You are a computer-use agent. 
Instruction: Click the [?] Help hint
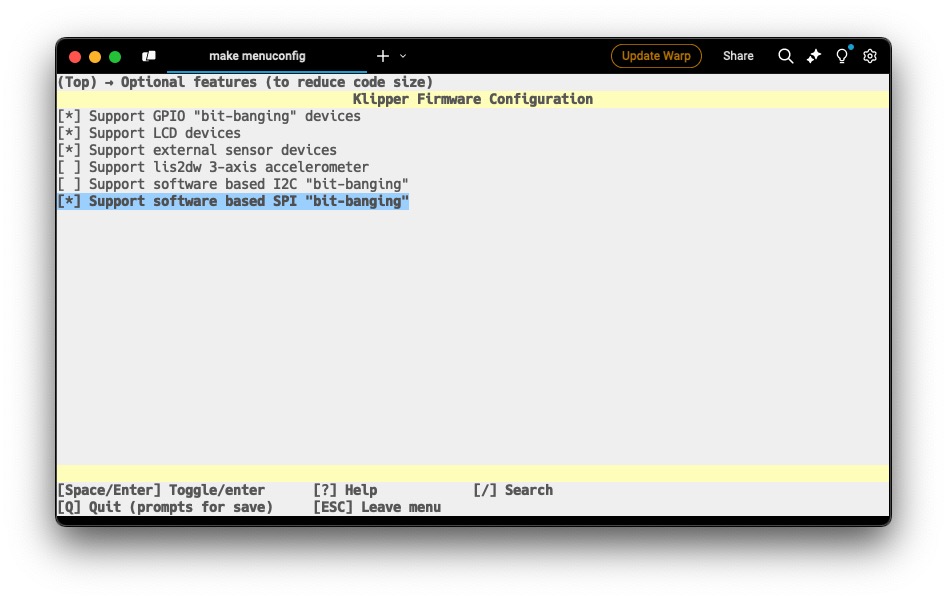coord(345,490)
